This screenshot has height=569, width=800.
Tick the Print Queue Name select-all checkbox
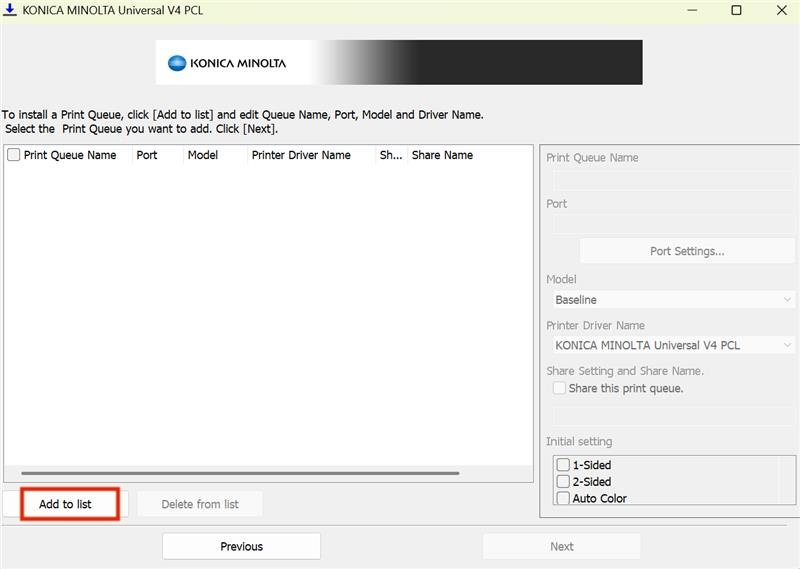14,155
